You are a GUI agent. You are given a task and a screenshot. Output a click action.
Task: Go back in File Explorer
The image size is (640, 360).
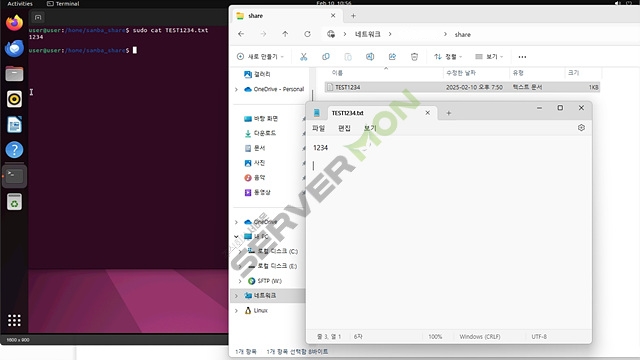[x=241, y=34]
